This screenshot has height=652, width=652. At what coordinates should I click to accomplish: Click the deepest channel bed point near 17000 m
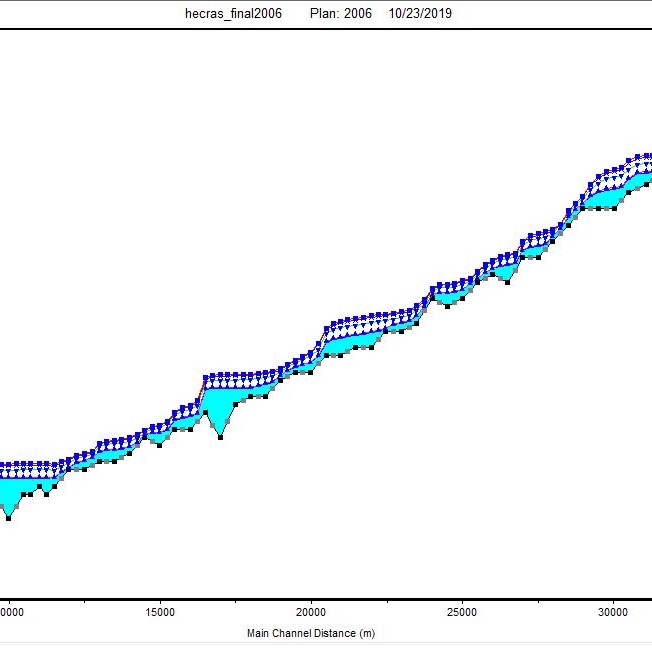220,437
